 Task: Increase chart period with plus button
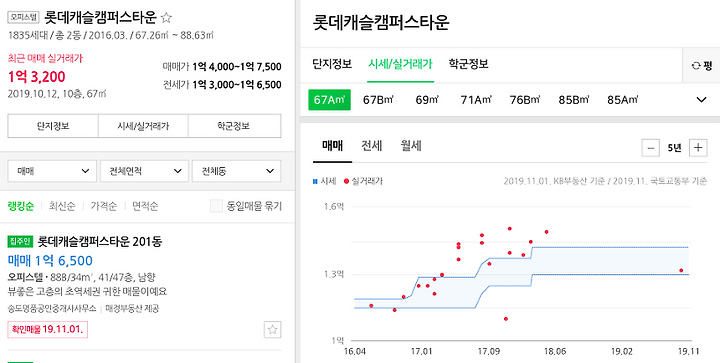[698, 148]
